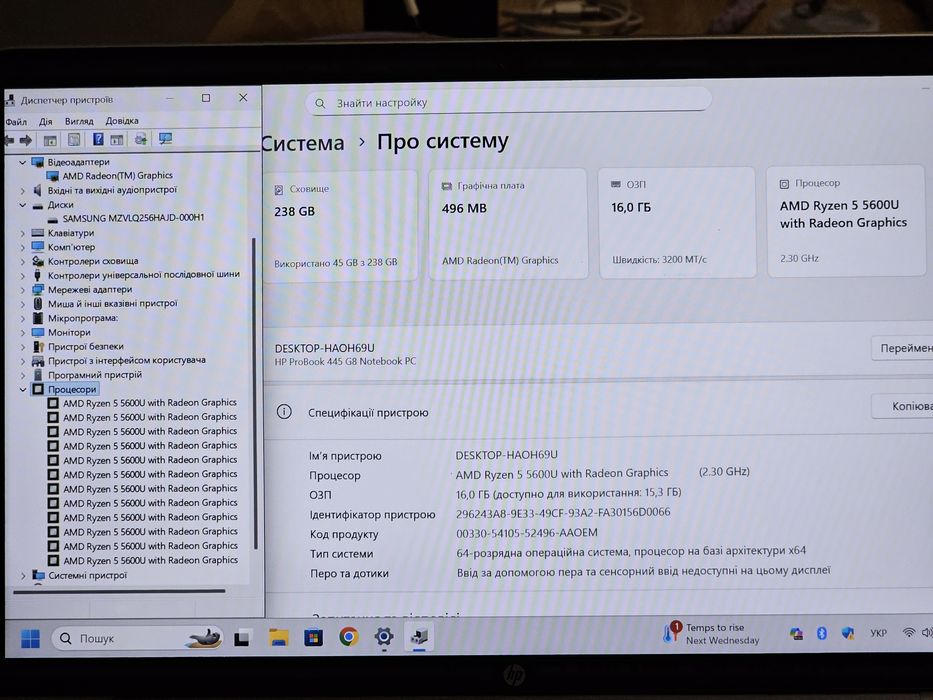Click the show/hide console tree toolbar icon
933x700 pixels.
click(x=50, y=140)
